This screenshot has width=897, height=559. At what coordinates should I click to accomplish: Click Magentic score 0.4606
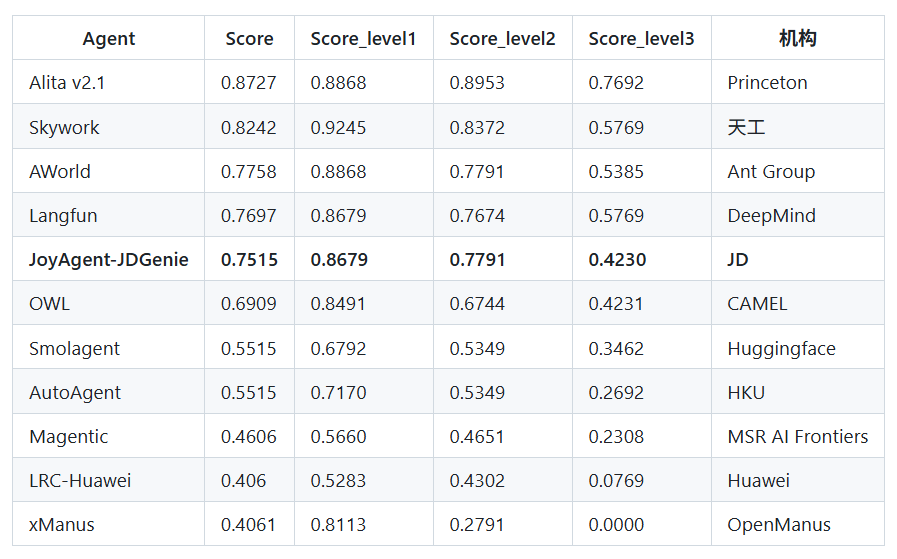249,435
